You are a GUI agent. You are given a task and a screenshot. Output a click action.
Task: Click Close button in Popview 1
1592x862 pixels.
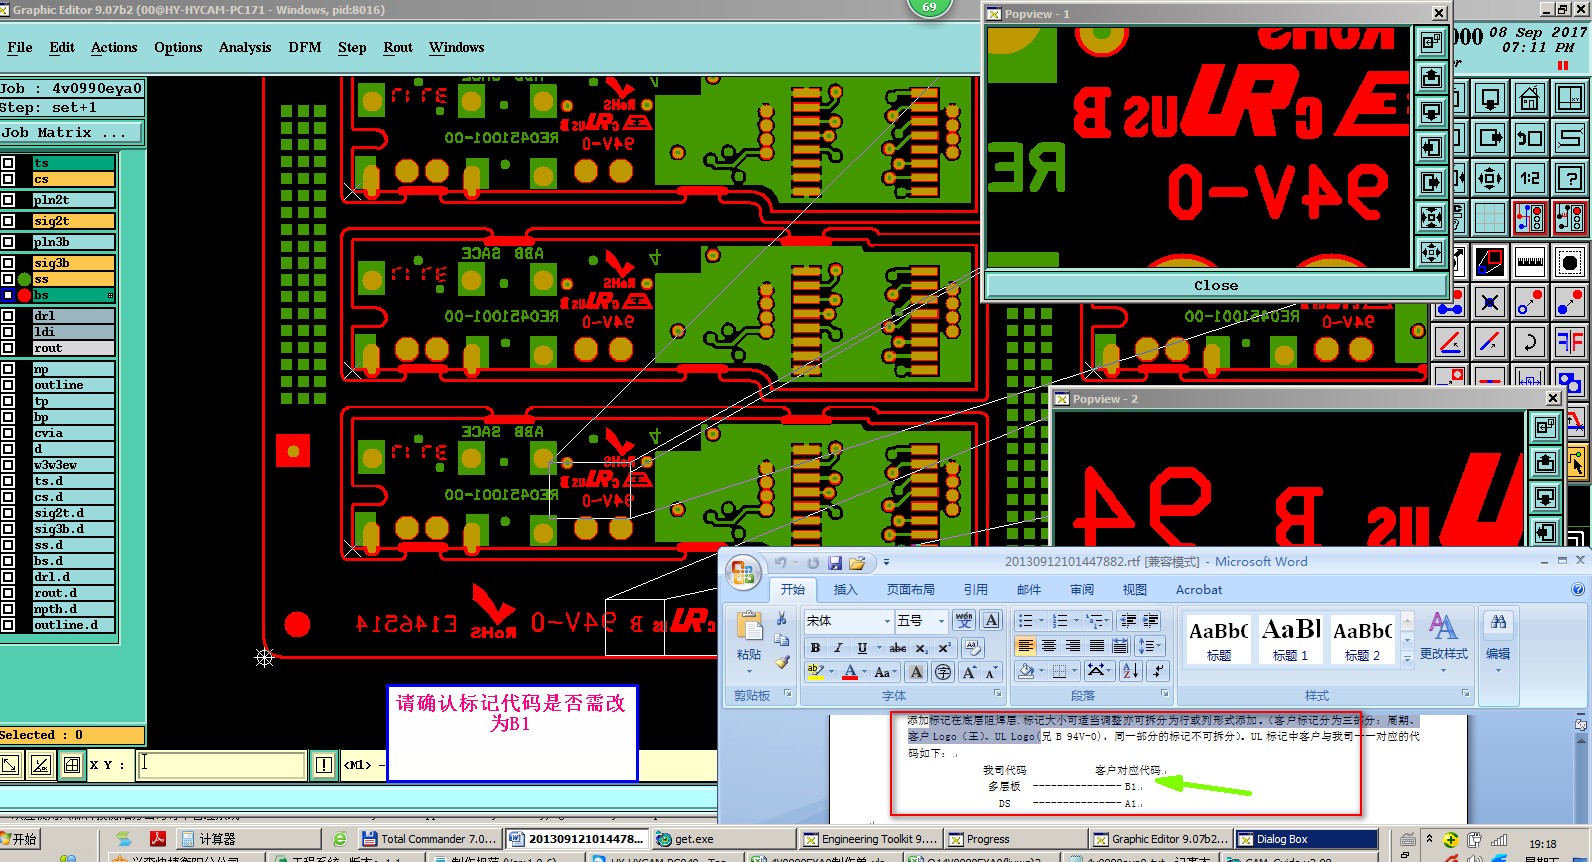(x=1216, y=285)
